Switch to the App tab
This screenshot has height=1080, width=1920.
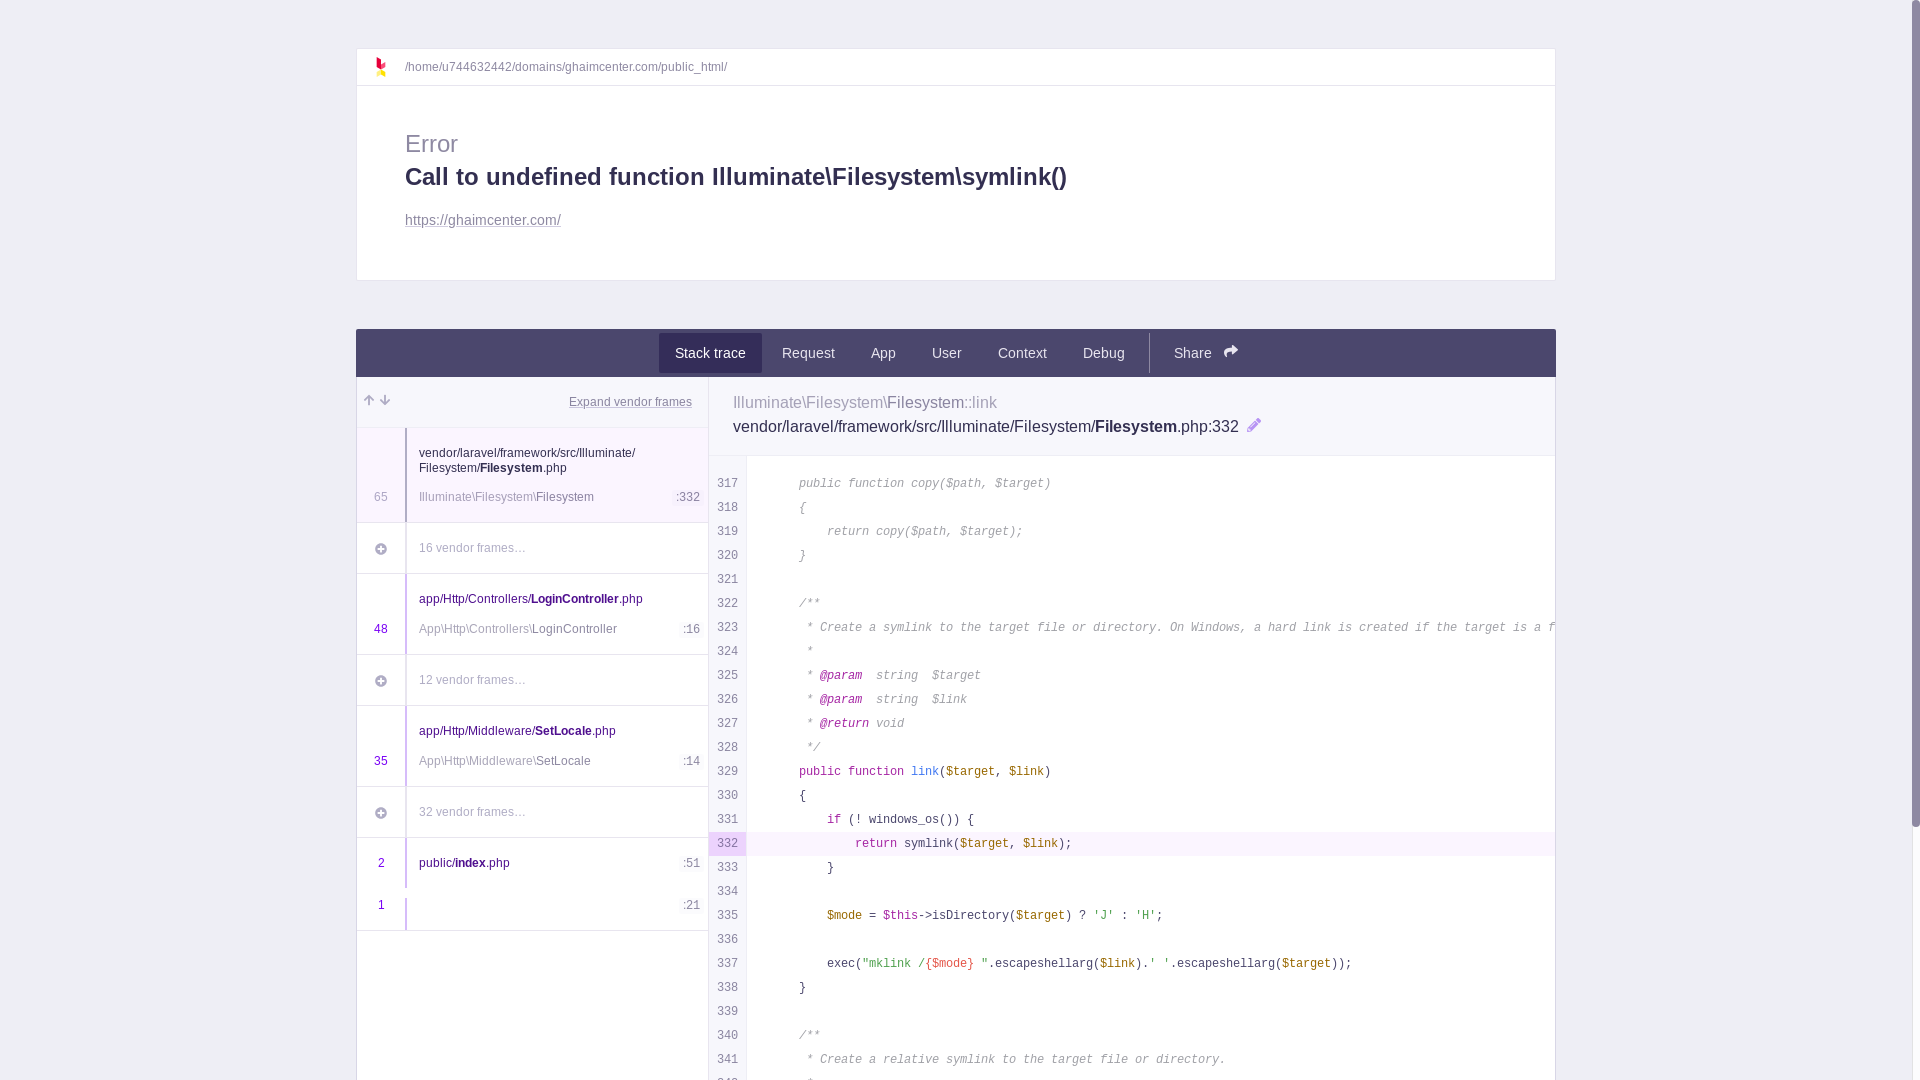pos(883,353)
